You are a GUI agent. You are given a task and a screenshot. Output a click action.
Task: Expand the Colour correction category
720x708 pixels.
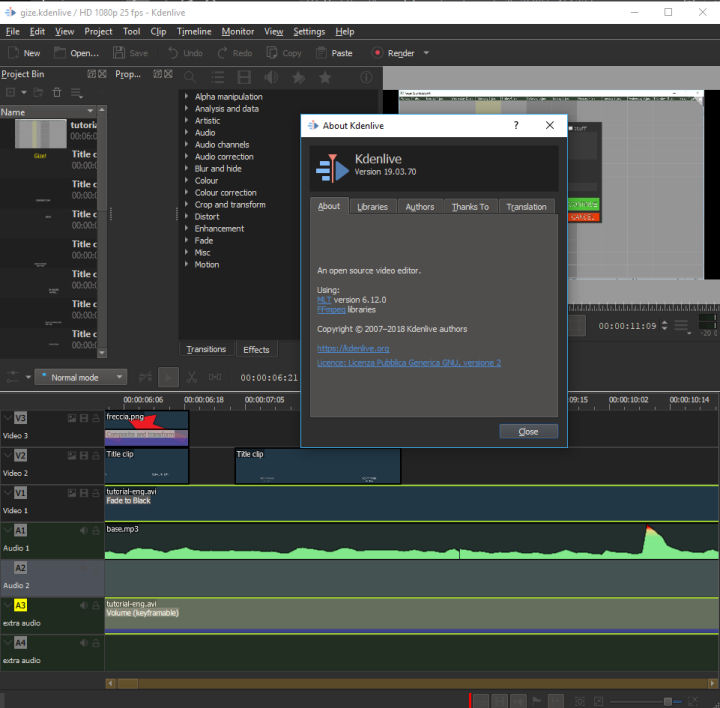[x=186, y=192]
